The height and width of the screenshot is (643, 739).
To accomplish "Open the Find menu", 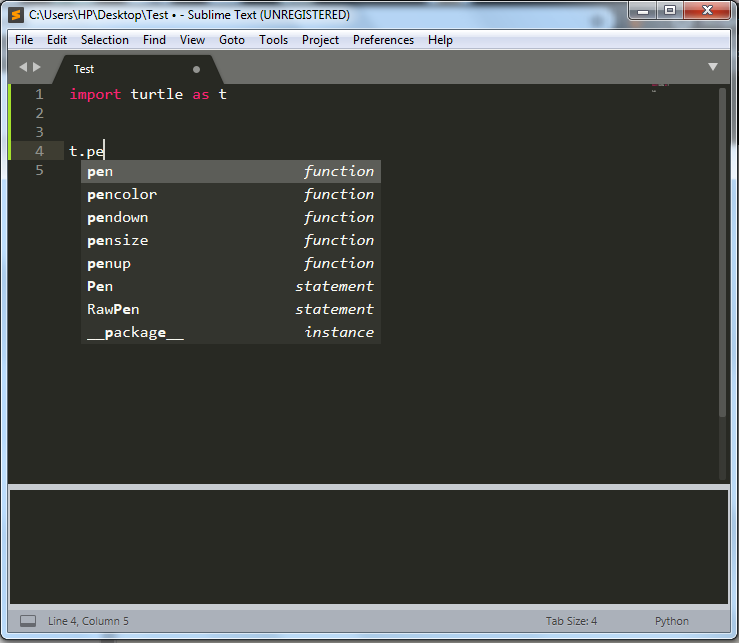I will pos(154,40).
